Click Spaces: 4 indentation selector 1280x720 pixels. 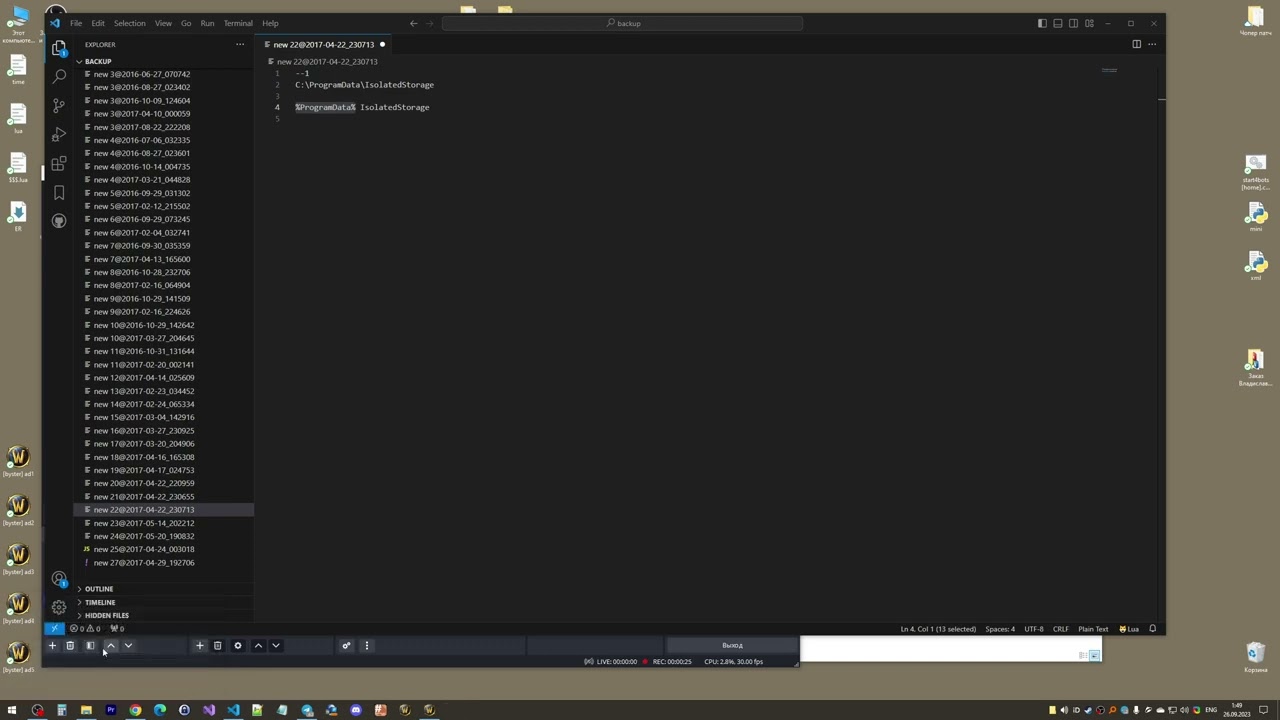coord(1000,629)
